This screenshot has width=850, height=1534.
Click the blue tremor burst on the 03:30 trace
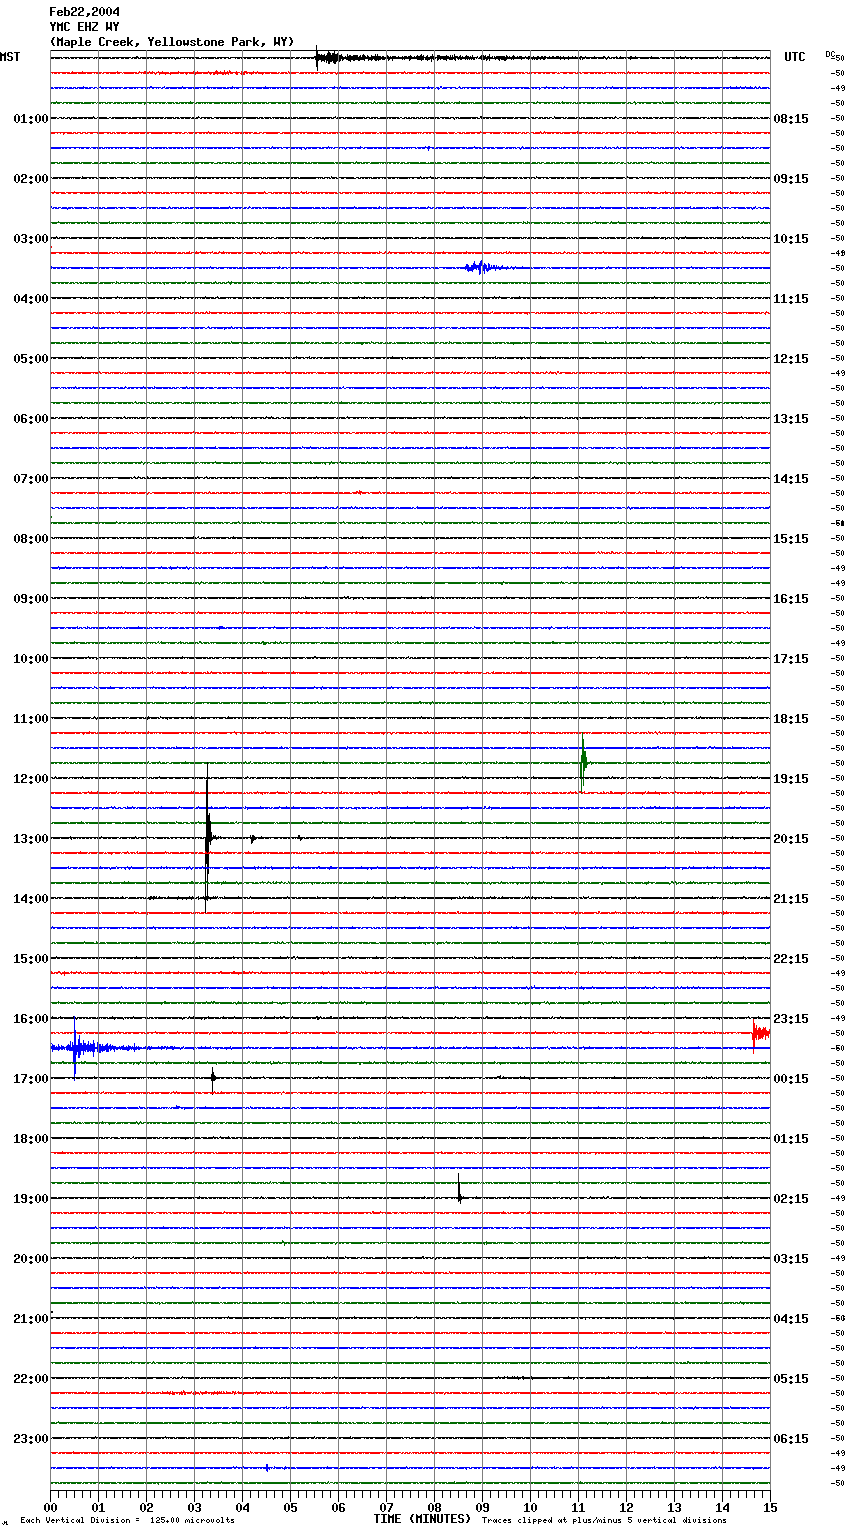(479, 267)
